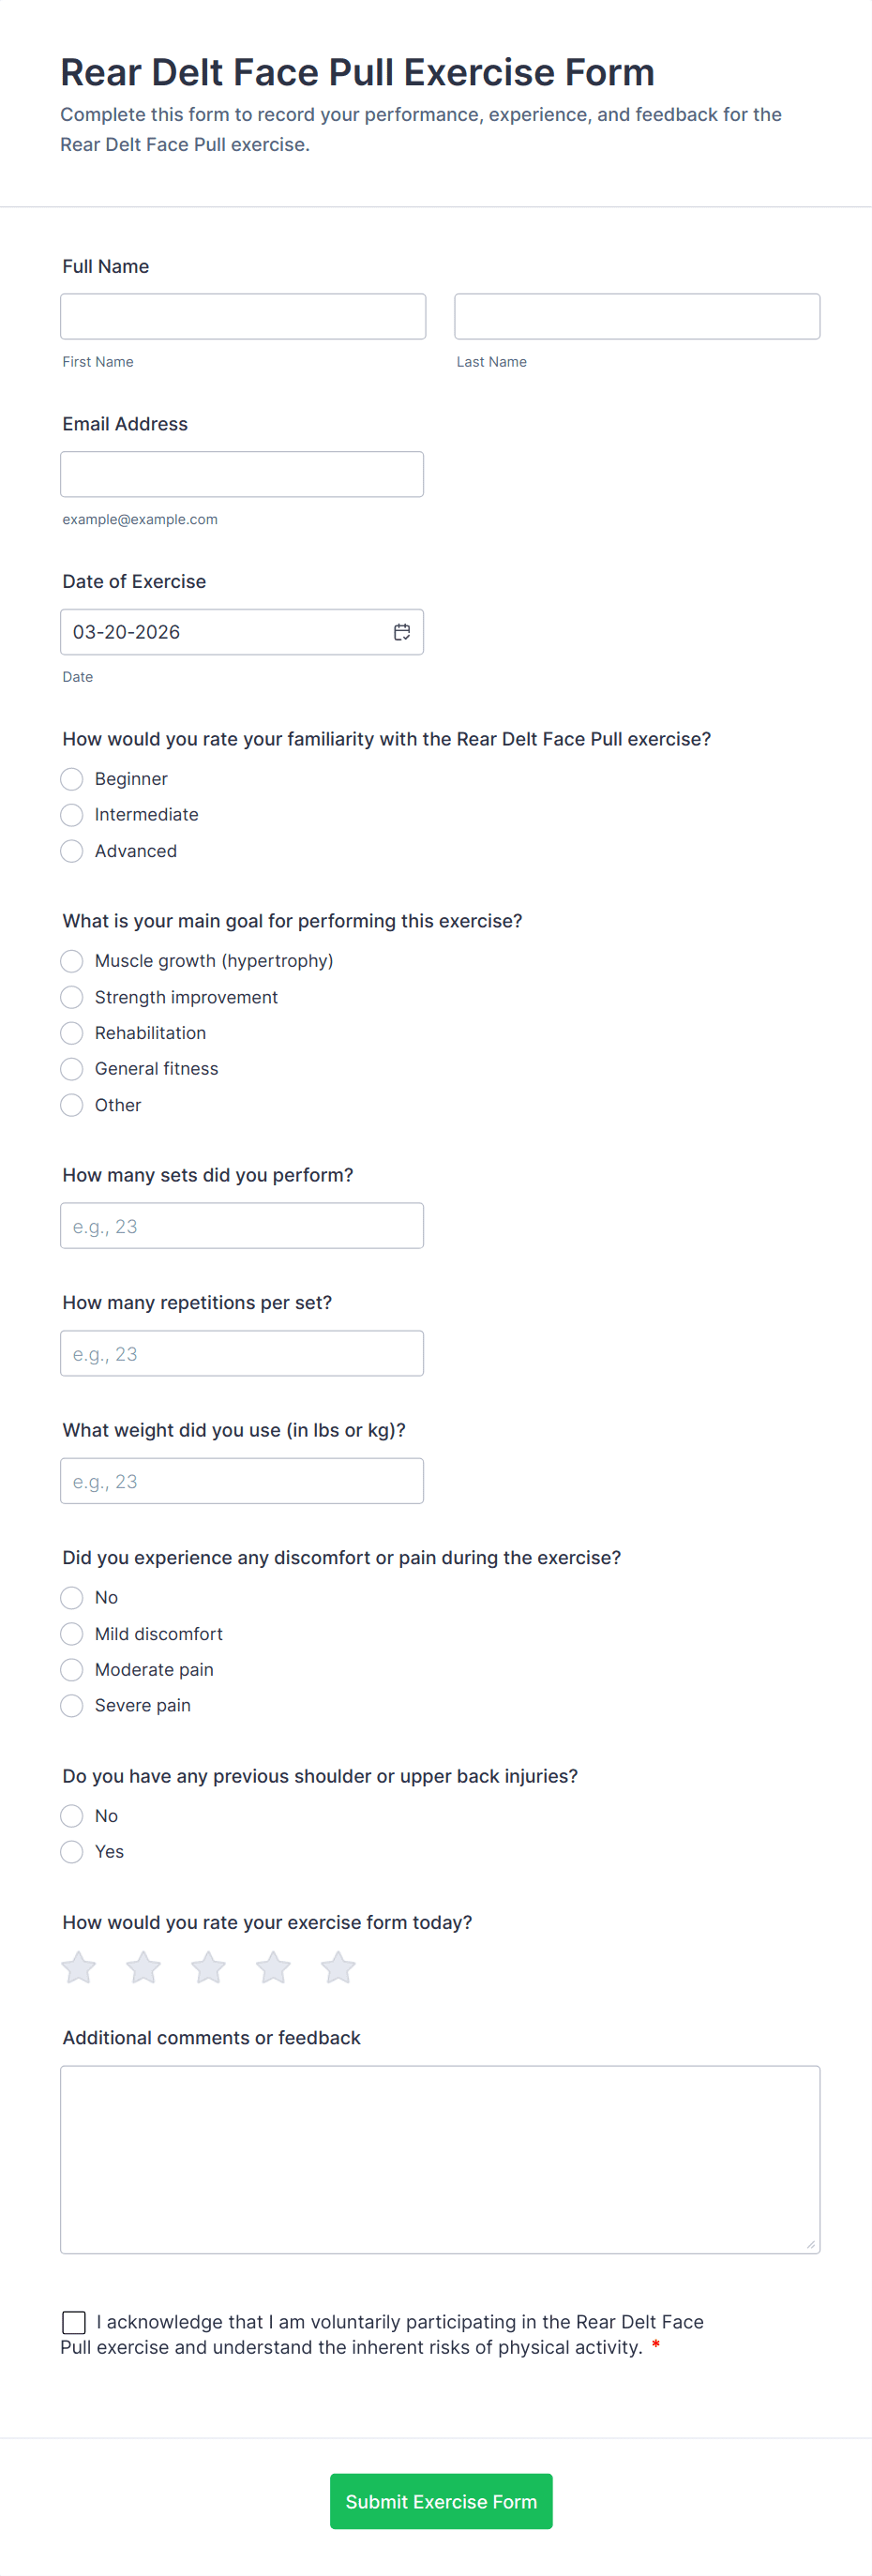Click the Last Name input box
This screenshot has height=2576, width=872.
(637, 317)
